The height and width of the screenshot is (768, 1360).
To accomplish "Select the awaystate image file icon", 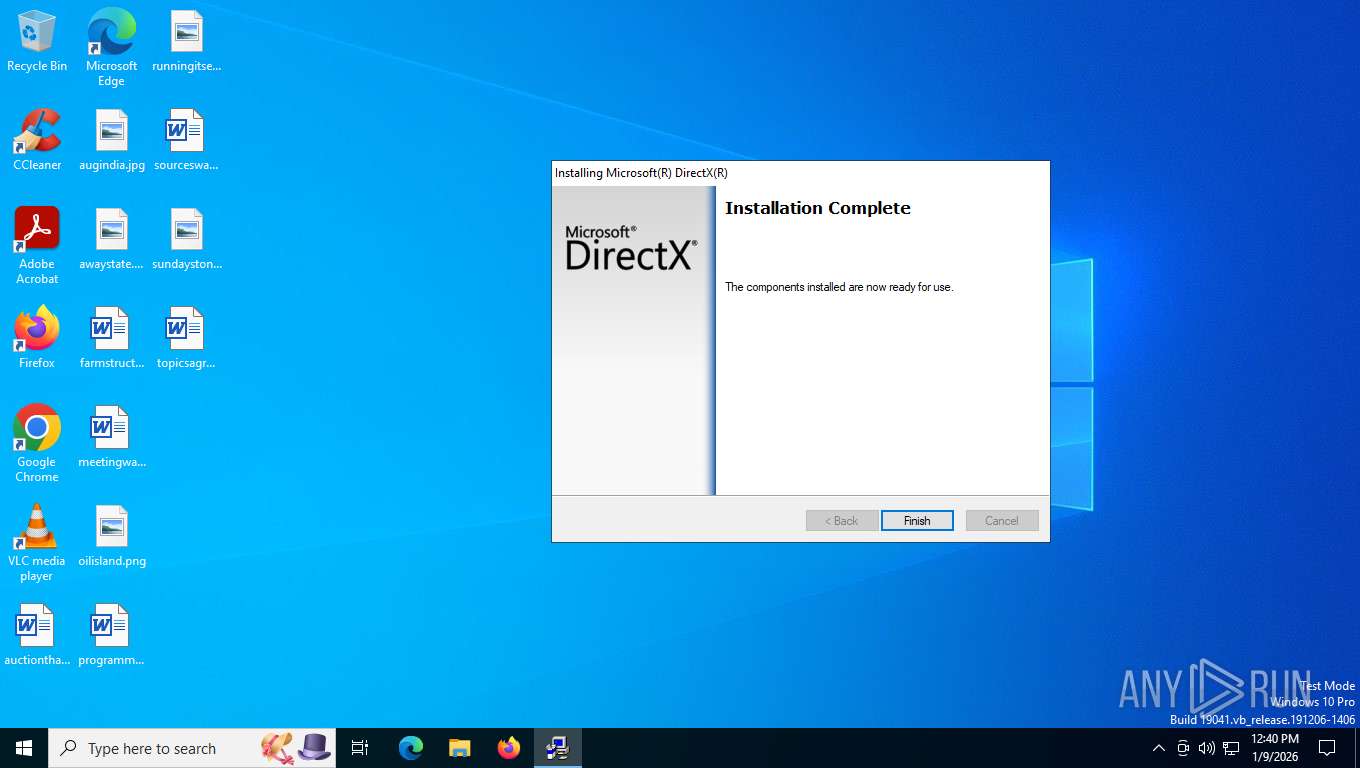I will pos(112,239).
